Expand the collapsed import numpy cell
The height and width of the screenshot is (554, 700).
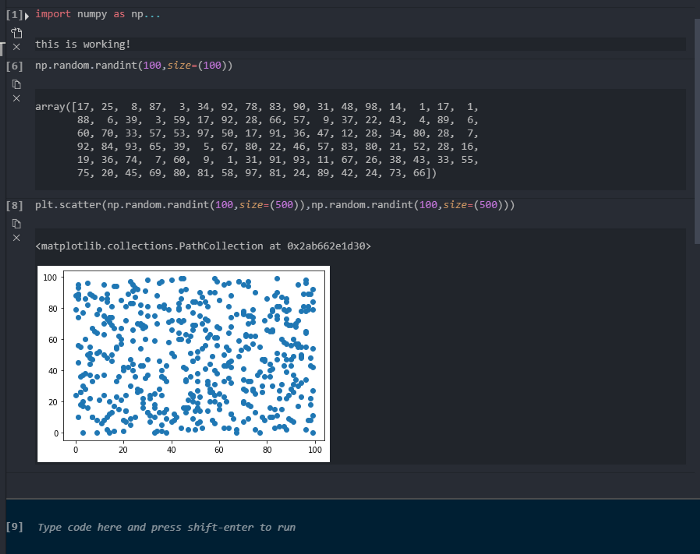pos(27,15)
